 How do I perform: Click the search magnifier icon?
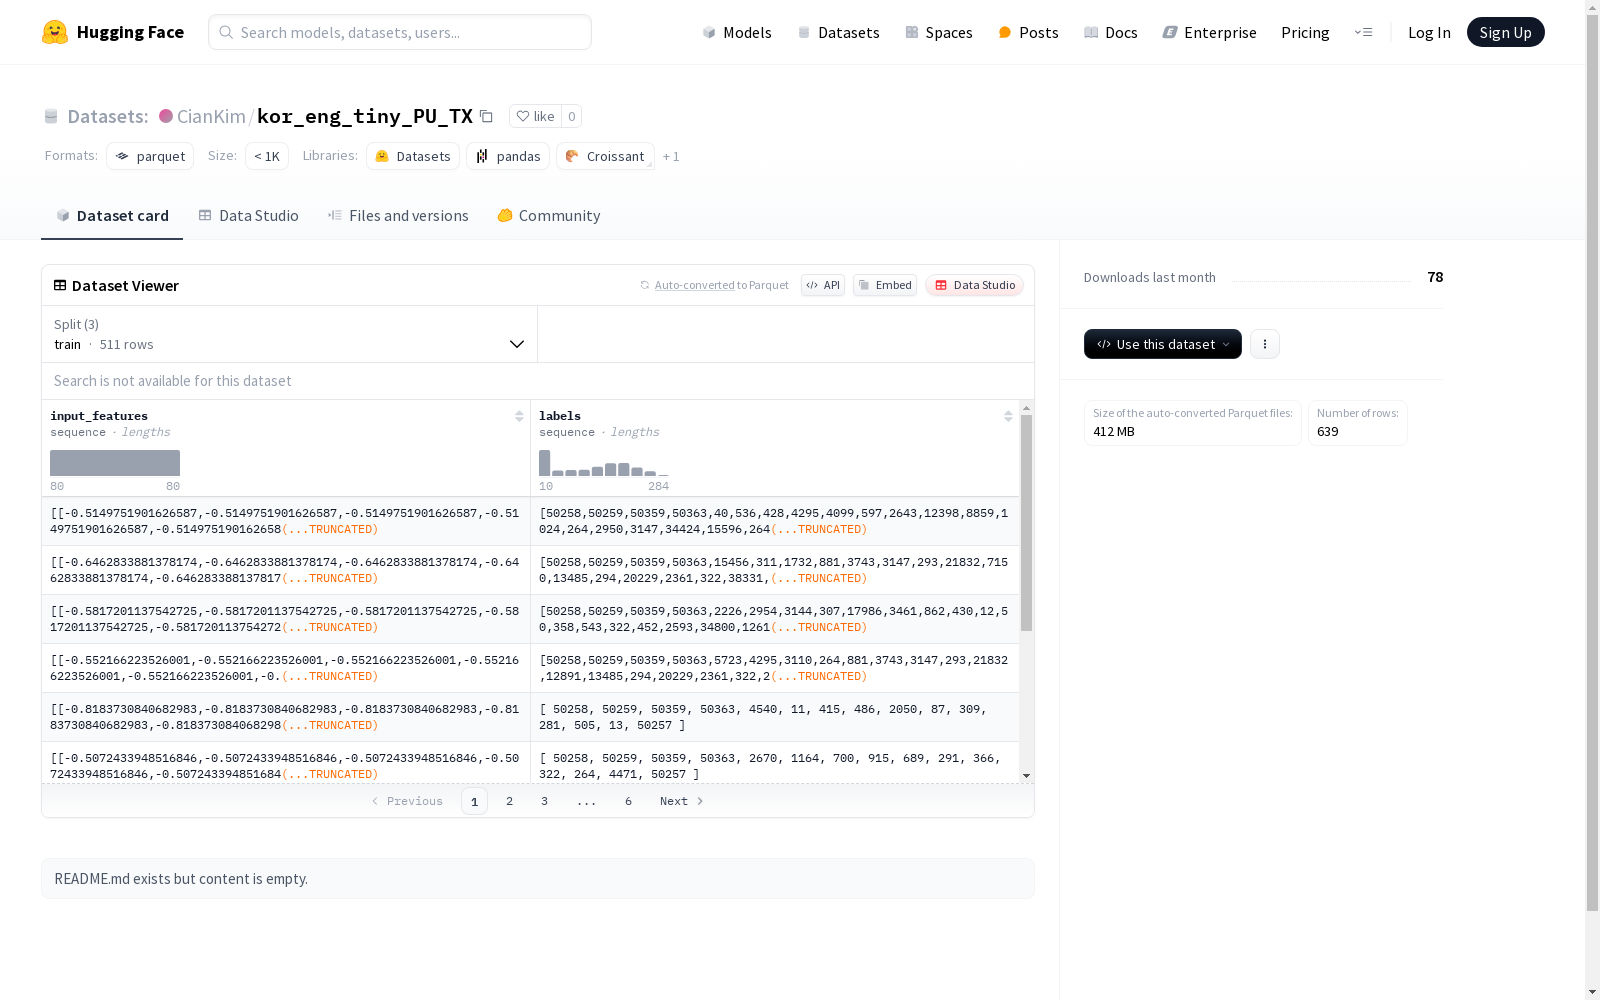point(227,32)
